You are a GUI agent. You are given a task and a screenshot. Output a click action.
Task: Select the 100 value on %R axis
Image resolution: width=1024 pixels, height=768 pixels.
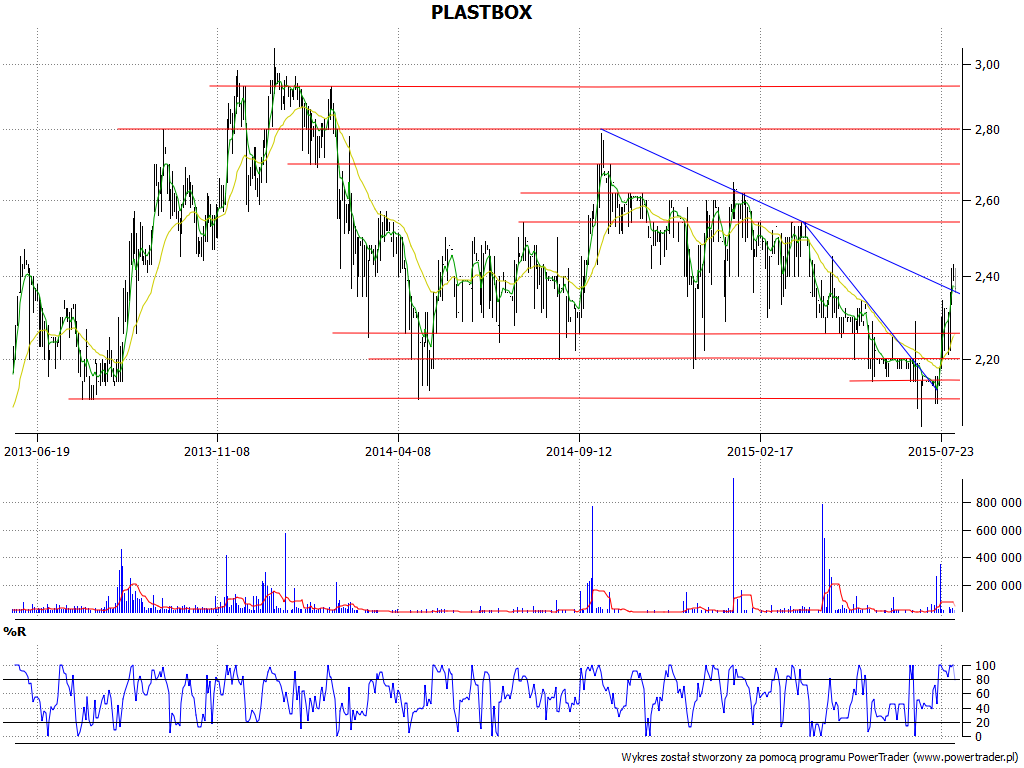[x=985, y=666]
